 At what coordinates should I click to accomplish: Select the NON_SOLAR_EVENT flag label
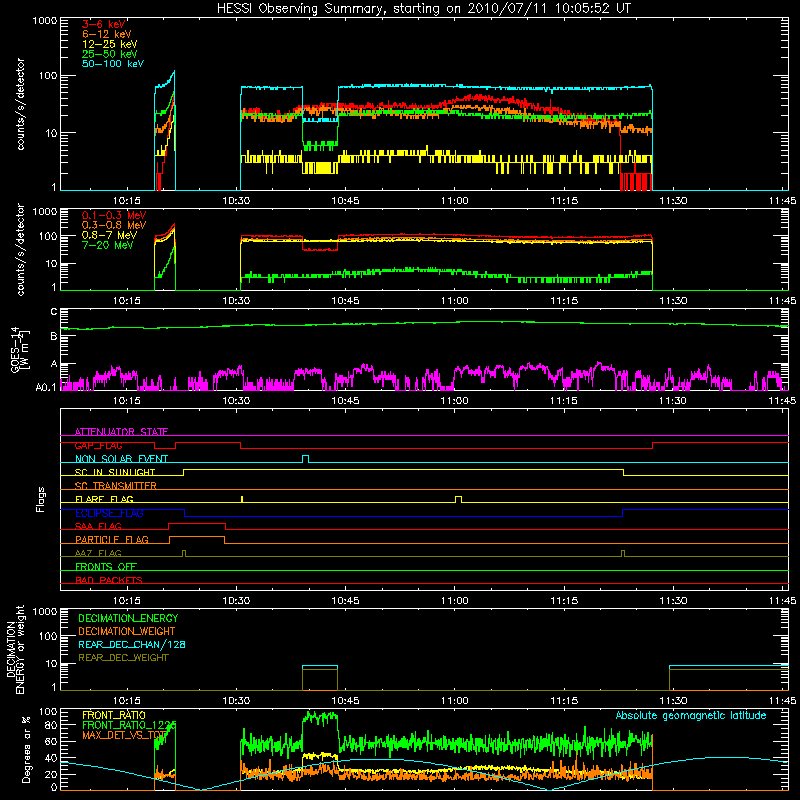coord(121,459)
